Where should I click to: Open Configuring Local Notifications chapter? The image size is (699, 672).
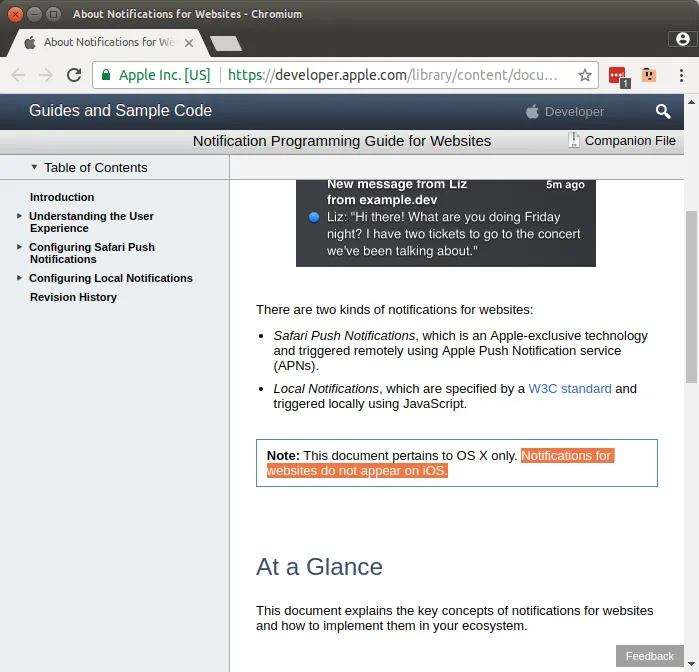pos(111,278)
